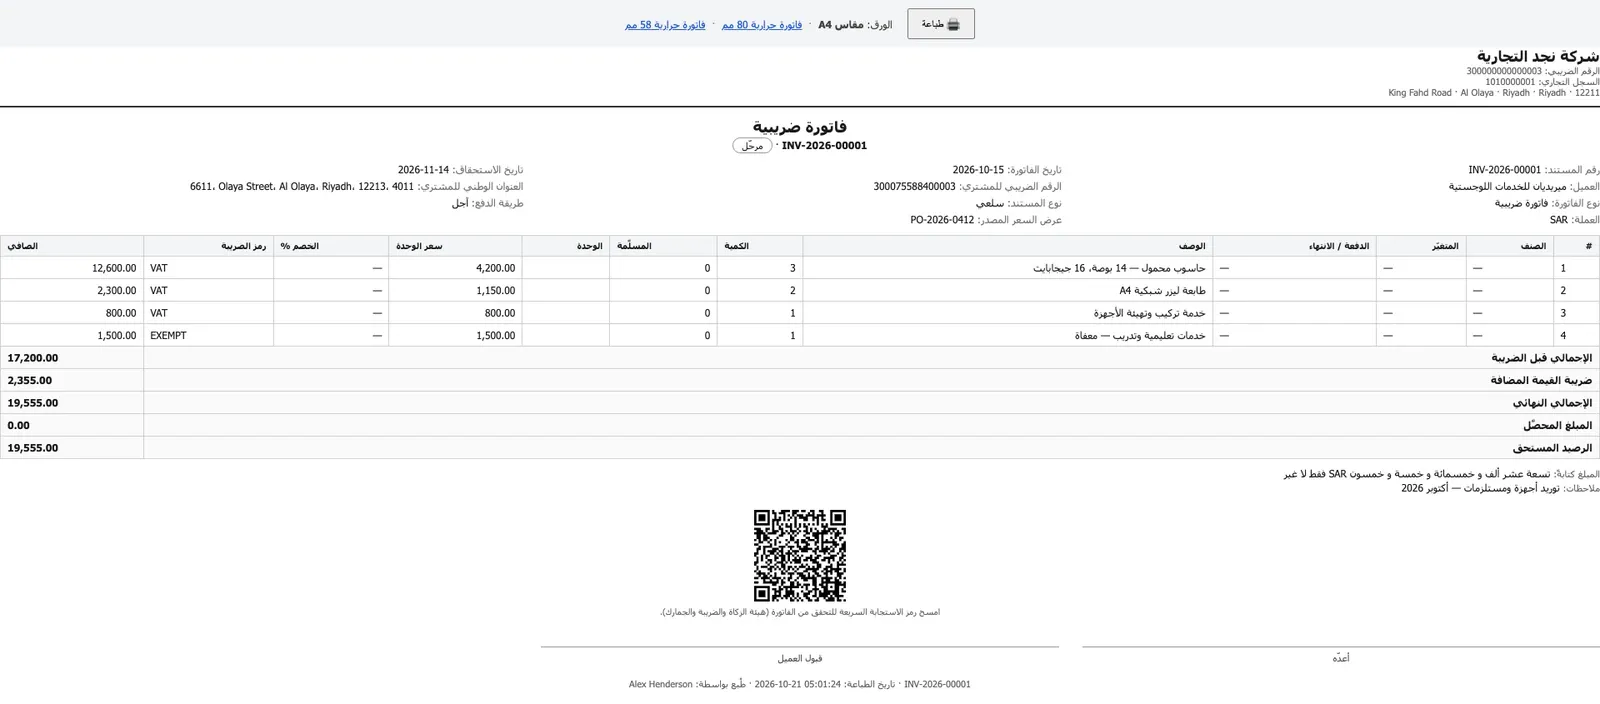Select the amount-in-words line تسعة عشر ألف
The height and width of the screenshot is (704, 1600).
tap(1417, 474)
